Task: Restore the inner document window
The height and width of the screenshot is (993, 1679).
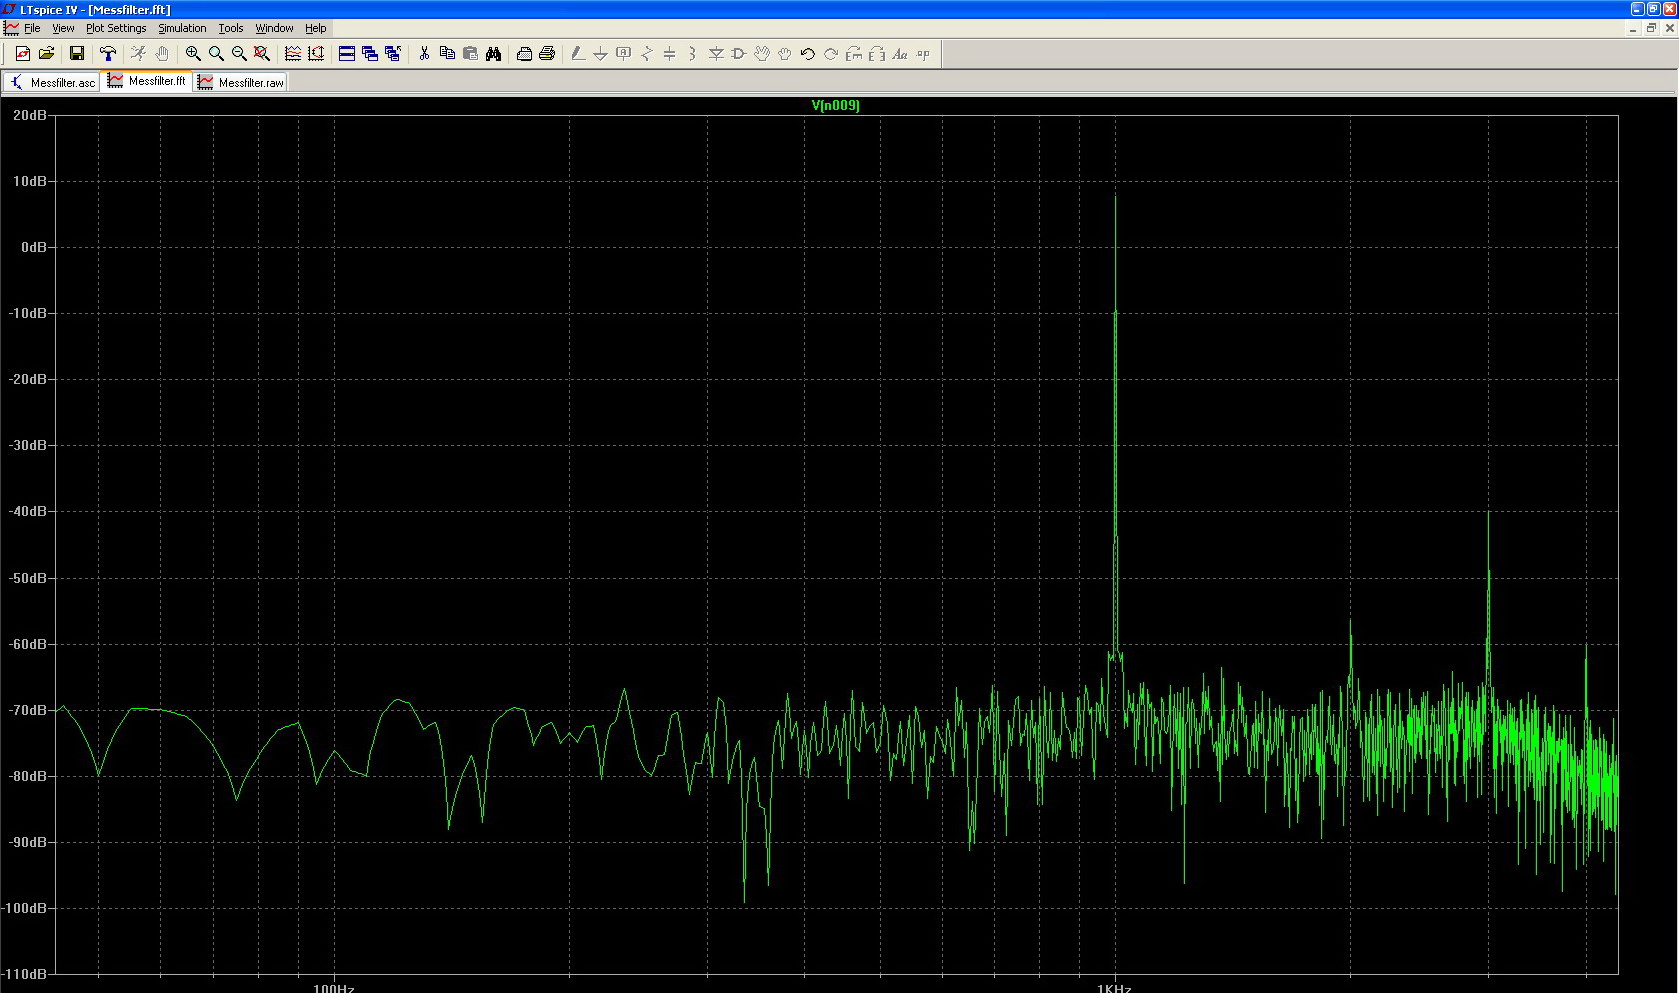Action: click(x=1652, y=28)
